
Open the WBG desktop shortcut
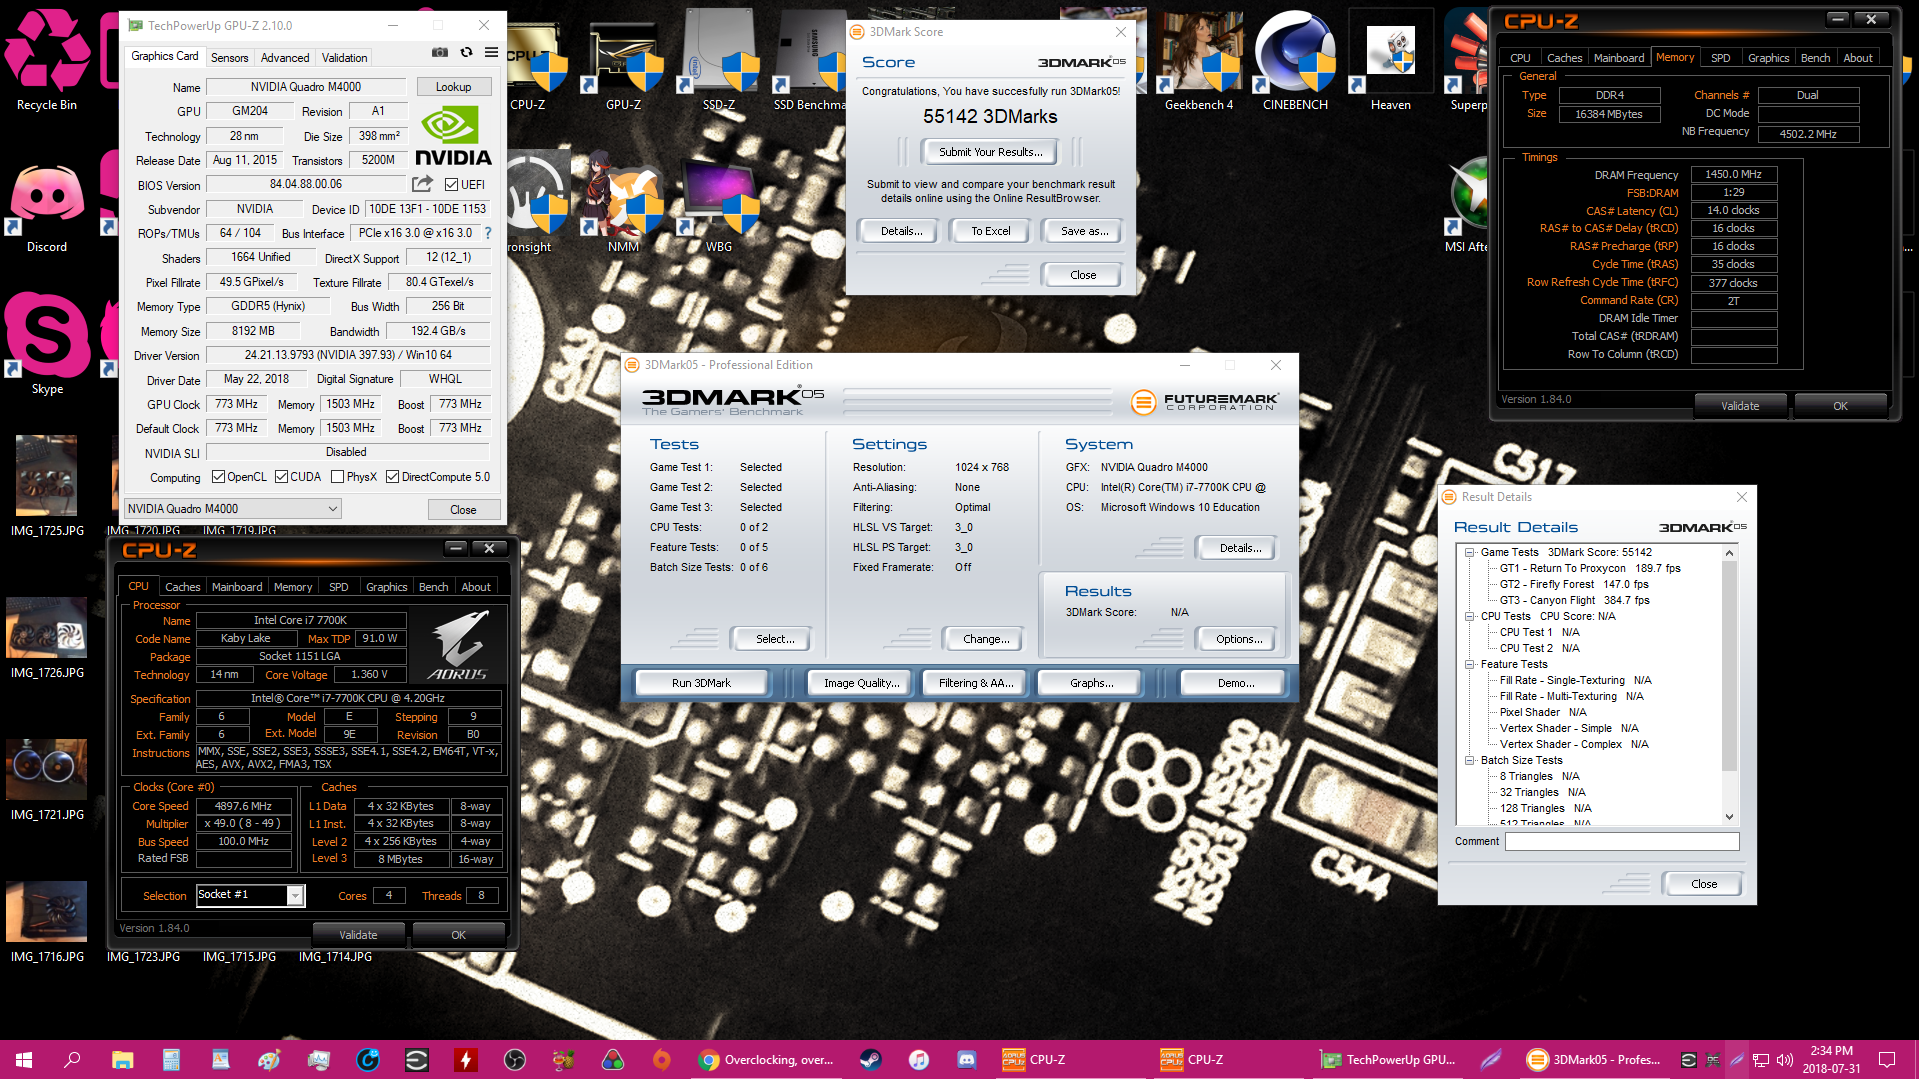[x=718, y=205]
